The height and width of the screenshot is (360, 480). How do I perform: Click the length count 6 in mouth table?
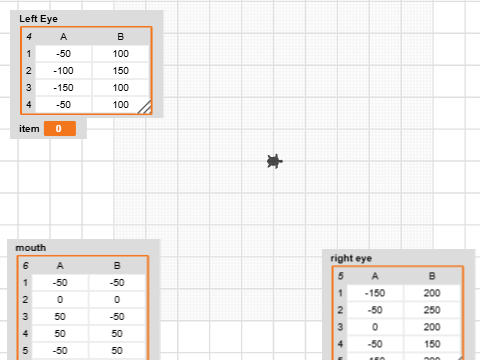click(25, 266)
